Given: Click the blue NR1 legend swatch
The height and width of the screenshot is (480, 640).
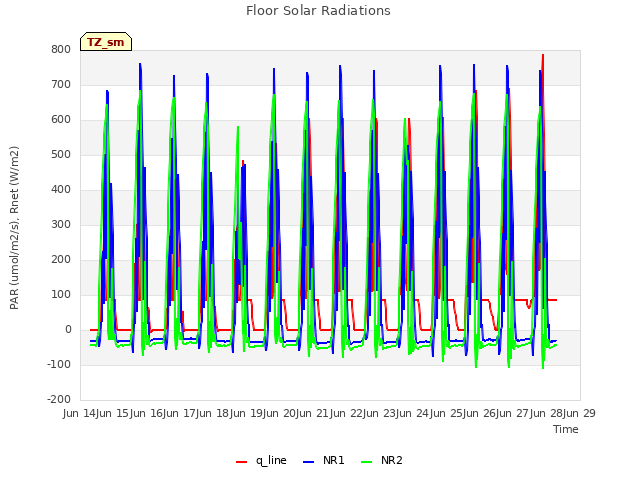Looking at the screenshot, I should click(309, 462).
